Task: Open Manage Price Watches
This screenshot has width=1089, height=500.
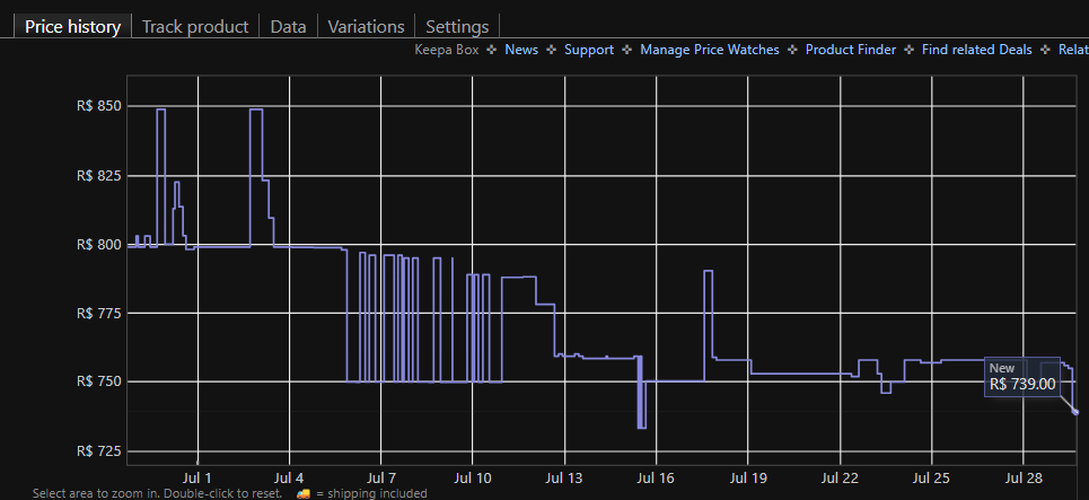Action: coord(710,50)
